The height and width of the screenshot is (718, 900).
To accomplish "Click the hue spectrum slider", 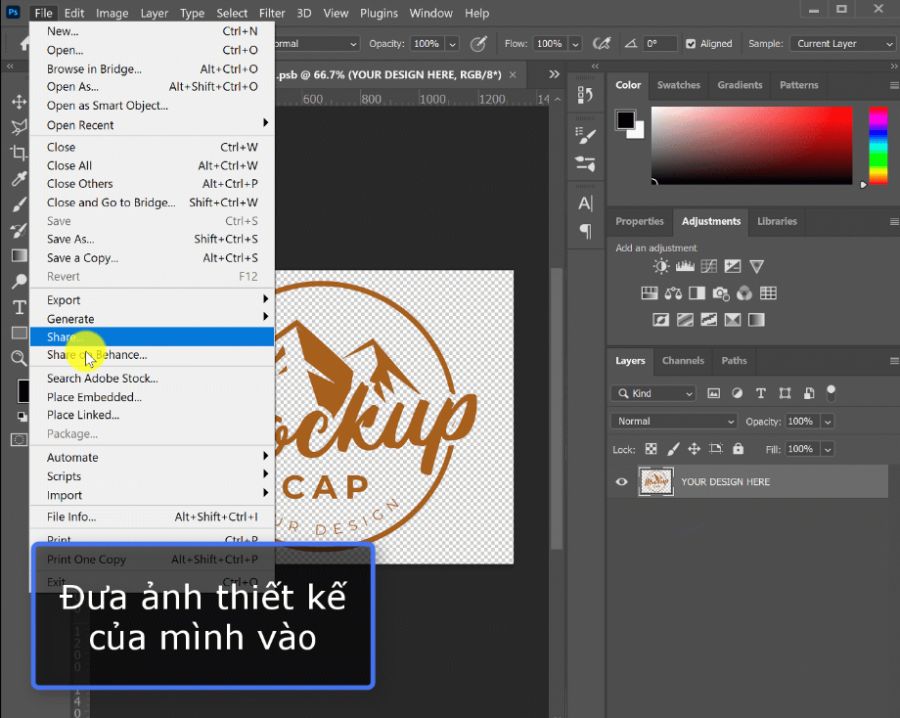I will tap(878, 145).
